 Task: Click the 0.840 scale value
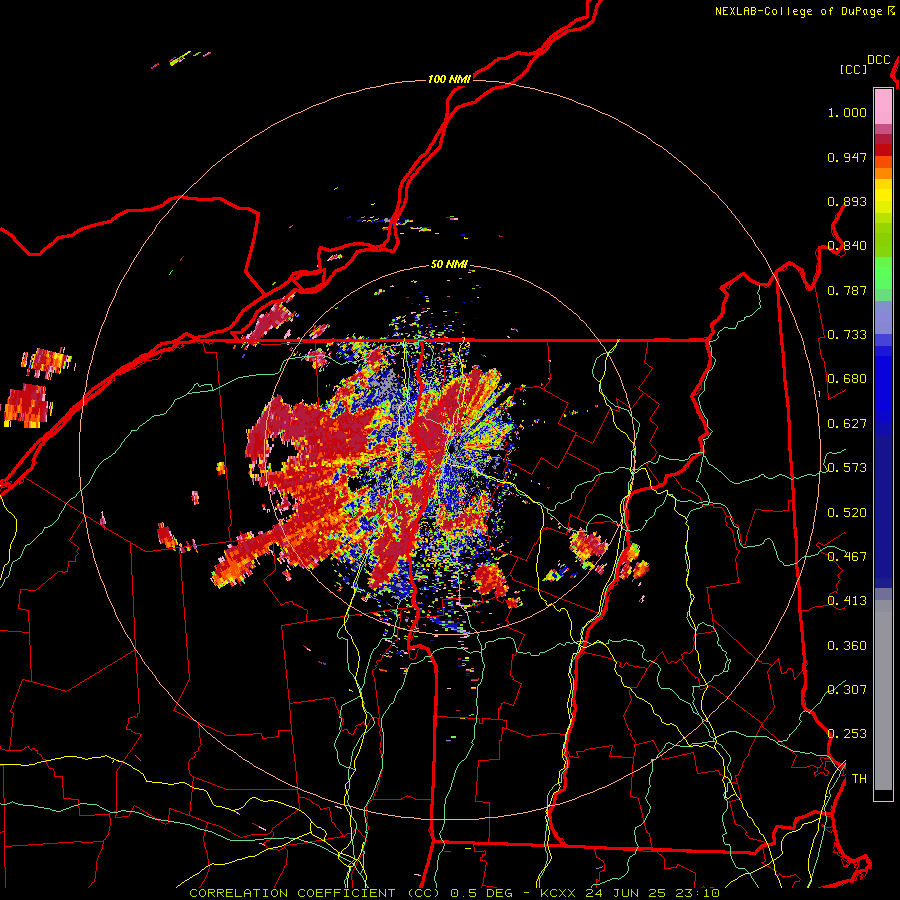click(x=847, y=246)
